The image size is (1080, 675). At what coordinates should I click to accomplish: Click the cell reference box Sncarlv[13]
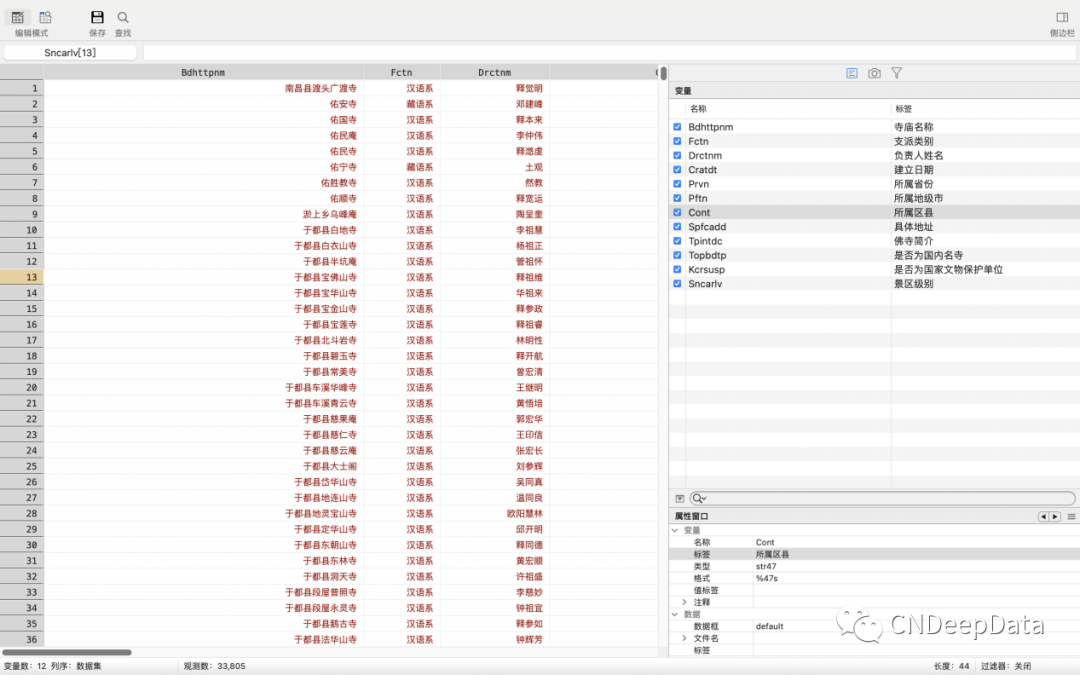pos(70,52)
